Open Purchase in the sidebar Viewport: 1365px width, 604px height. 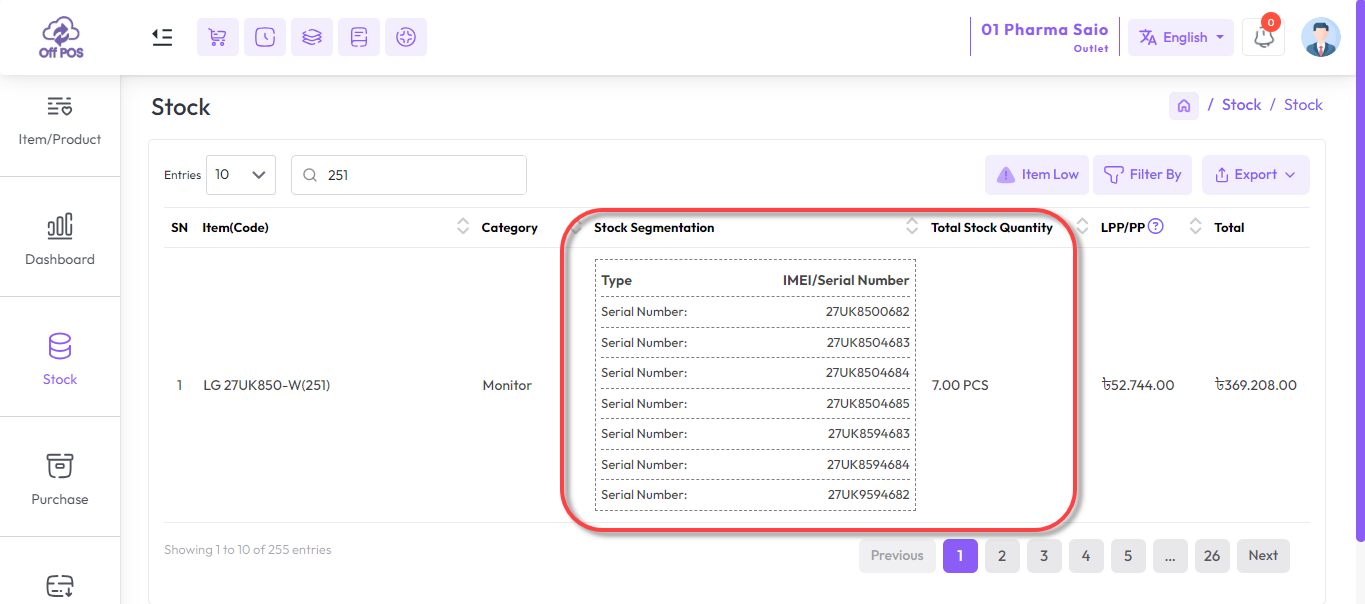60,478
